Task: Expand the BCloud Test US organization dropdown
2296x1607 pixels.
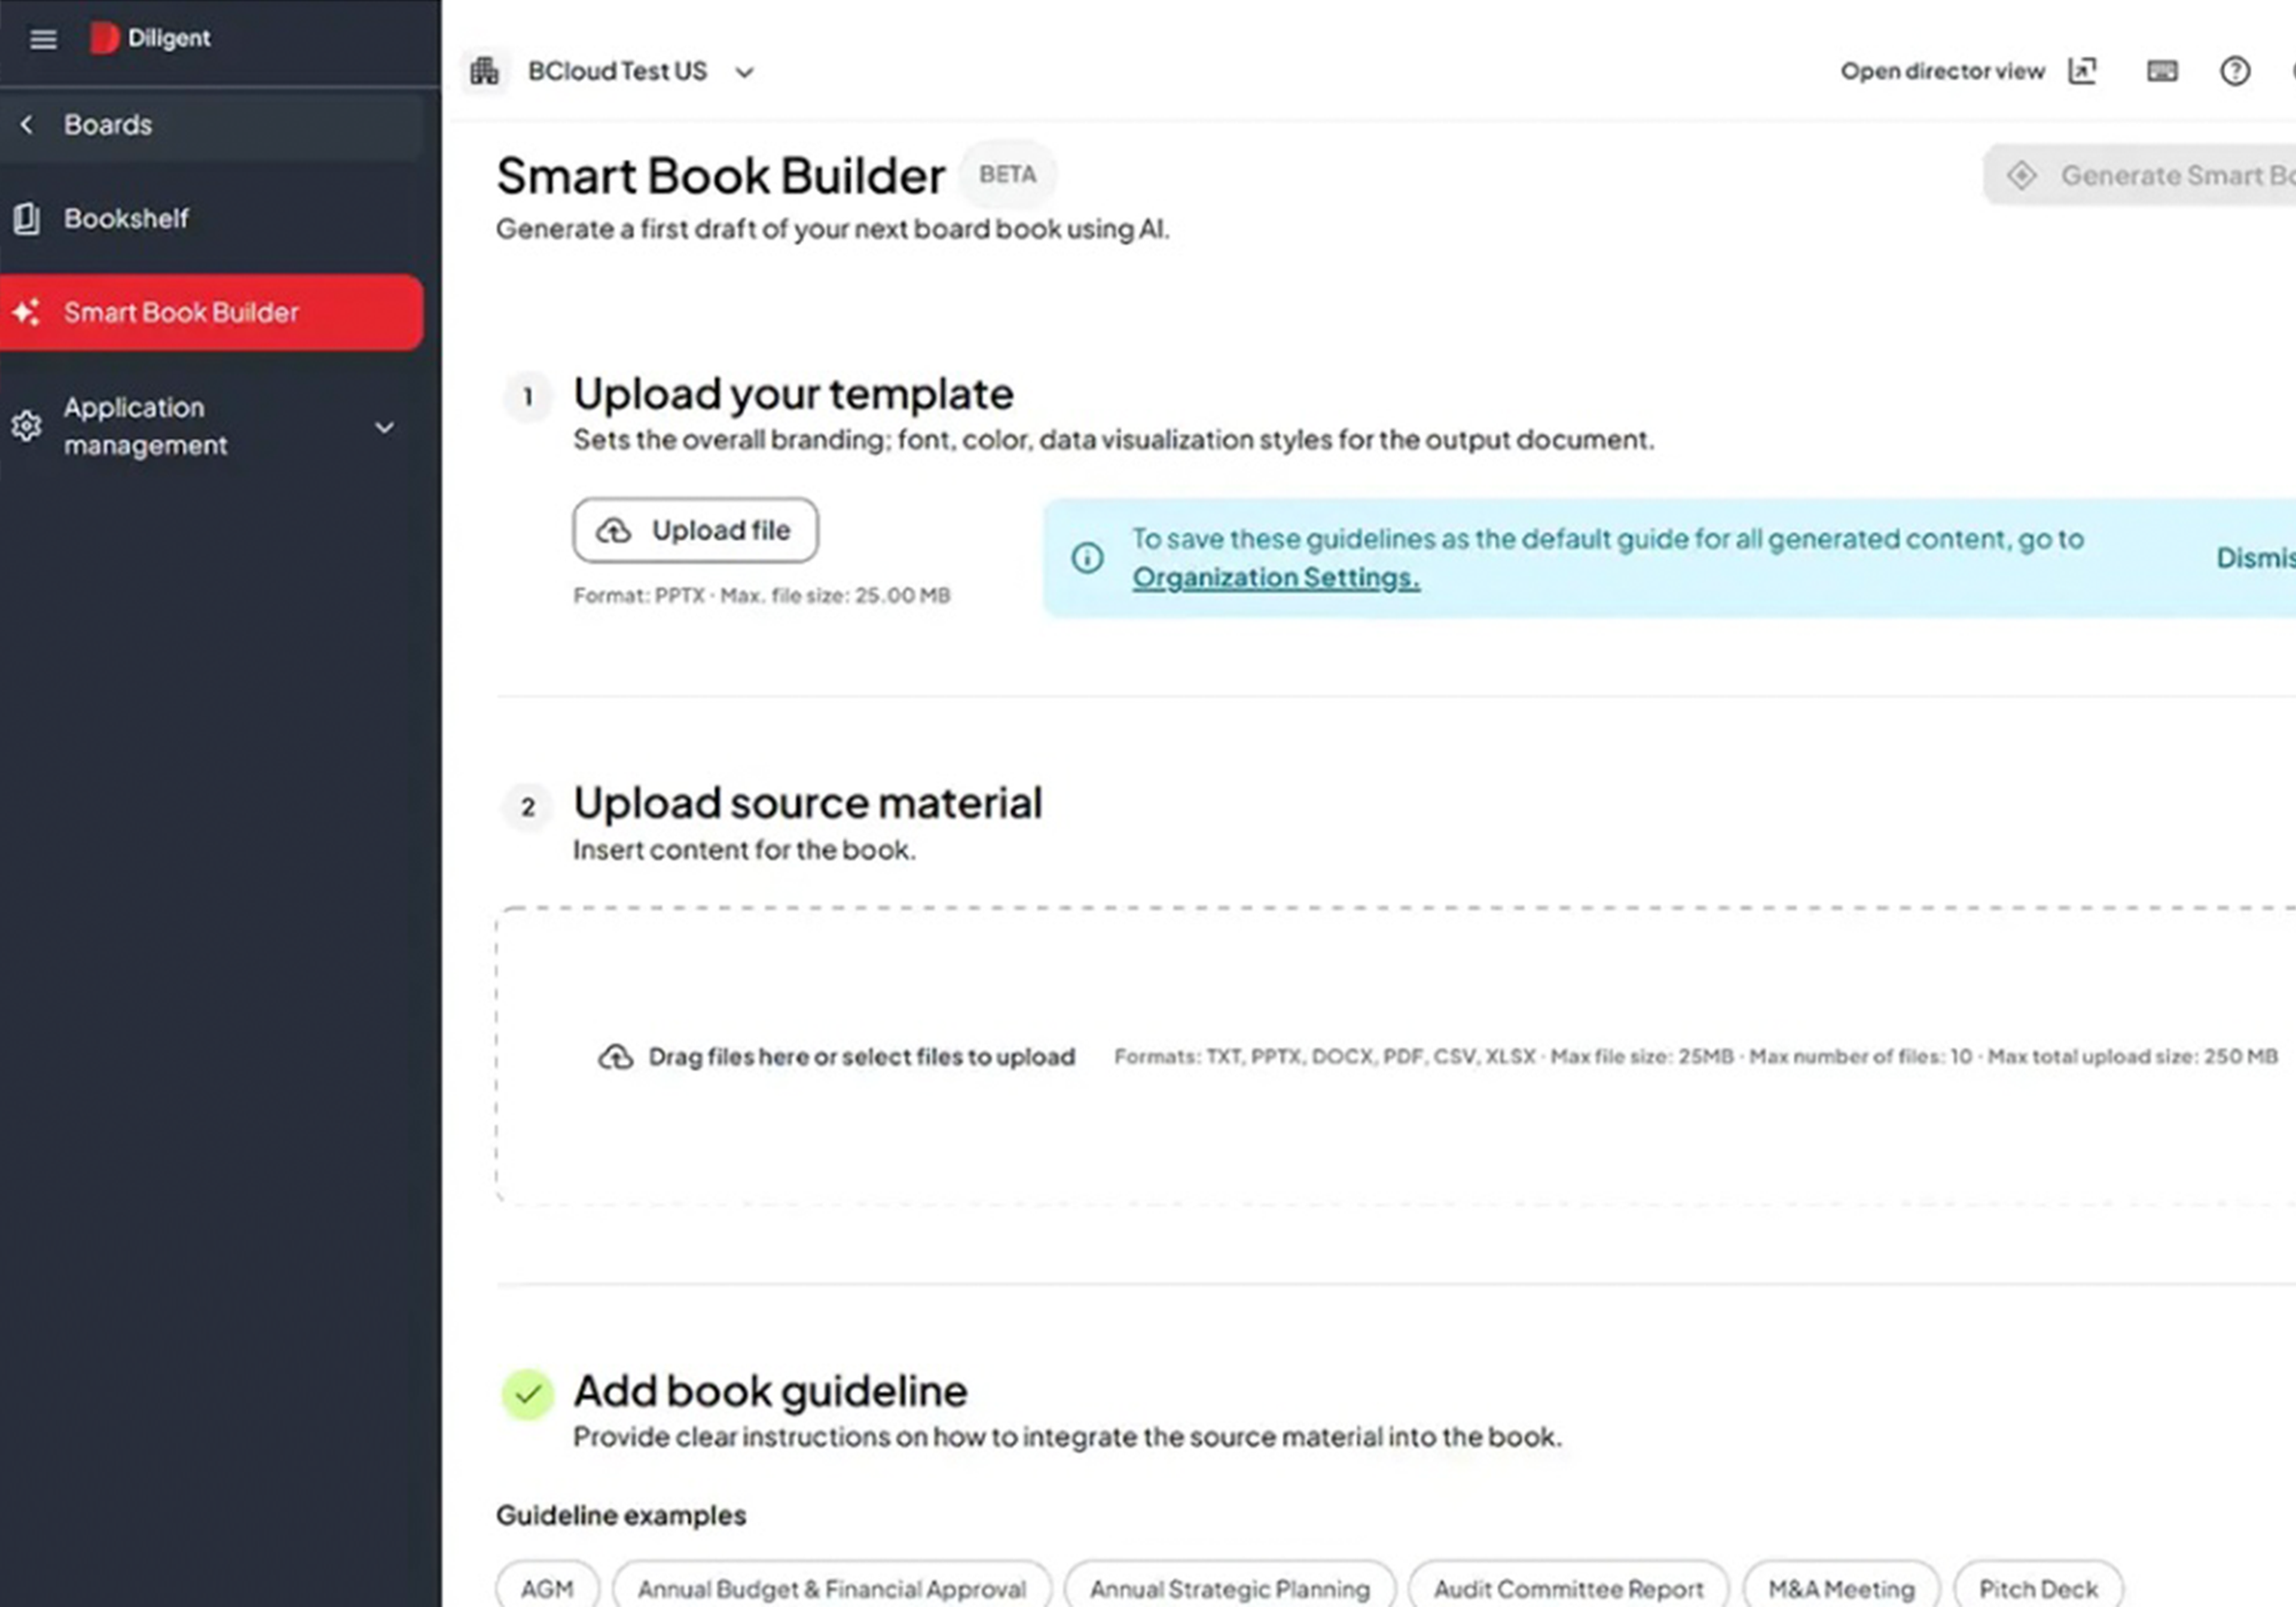Action: [x=744, y=72]
